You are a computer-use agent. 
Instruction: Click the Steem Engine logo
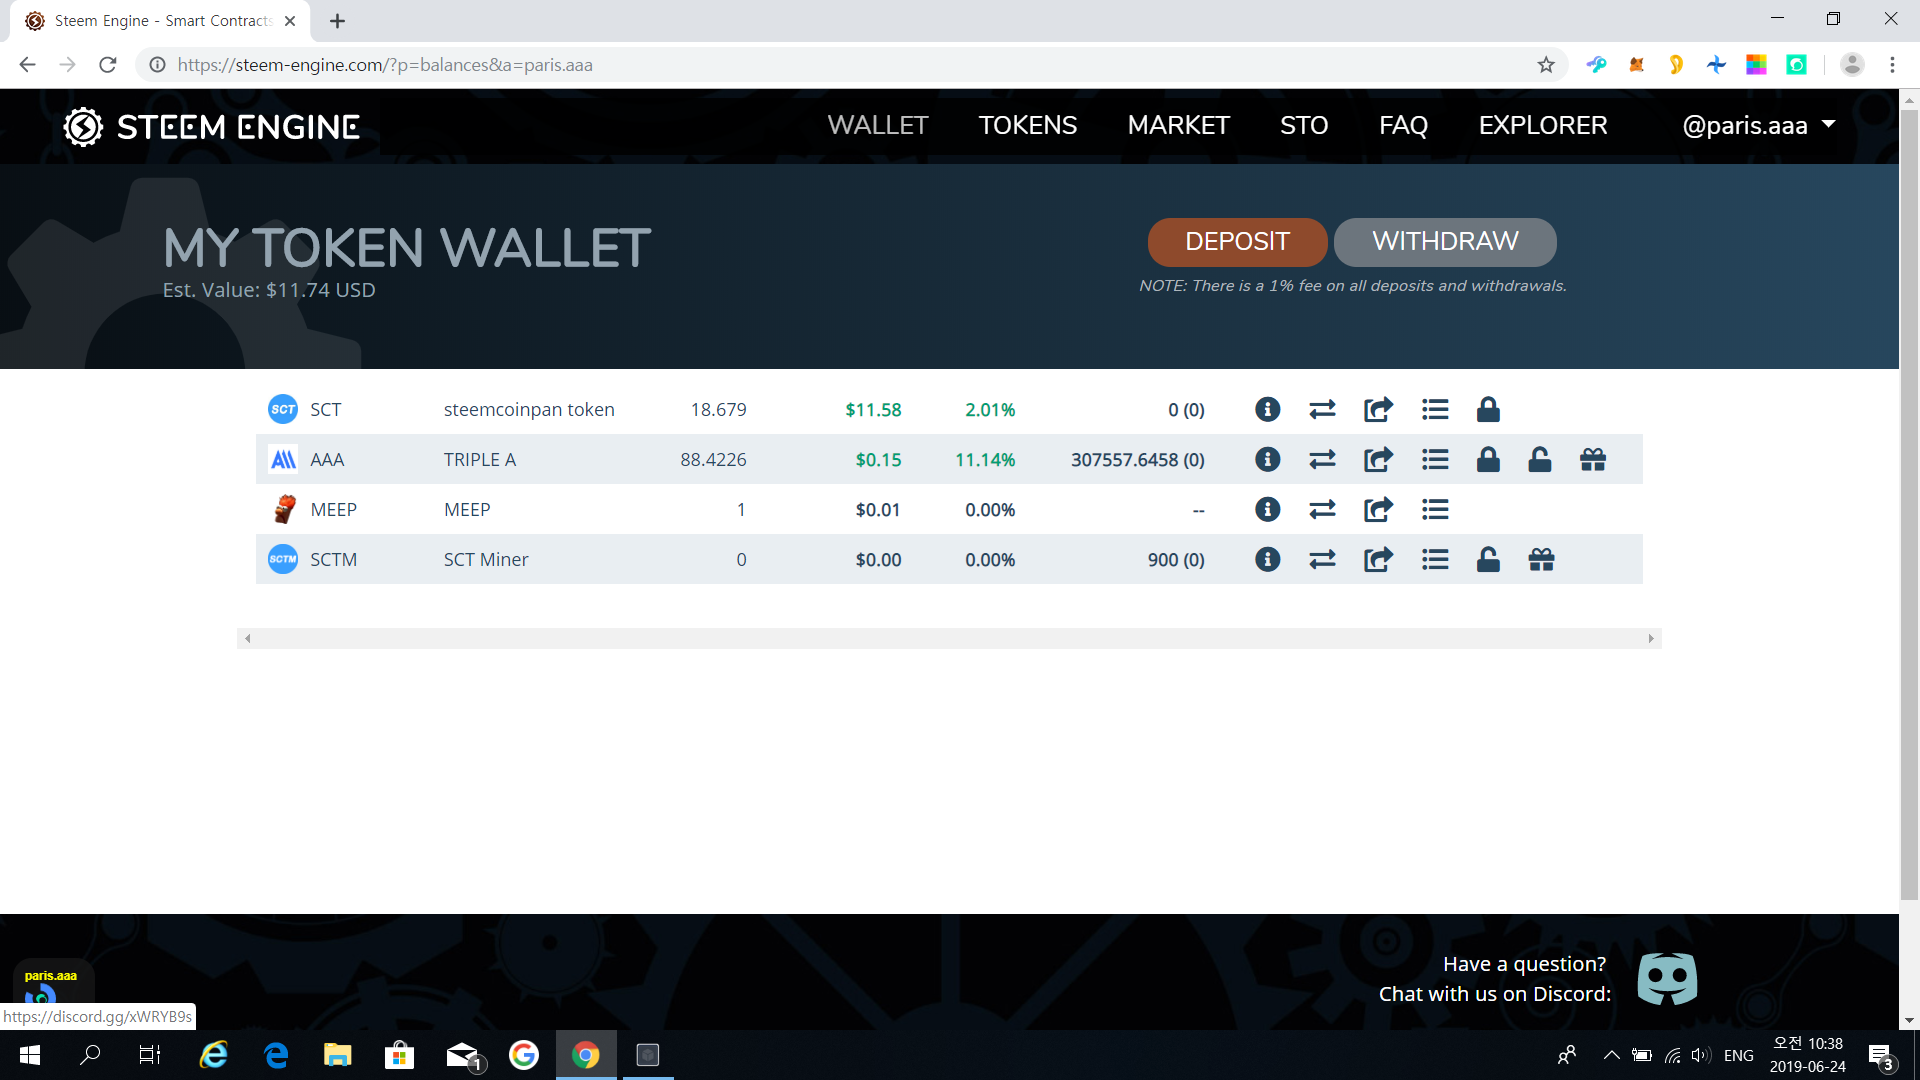coord(212,127)
